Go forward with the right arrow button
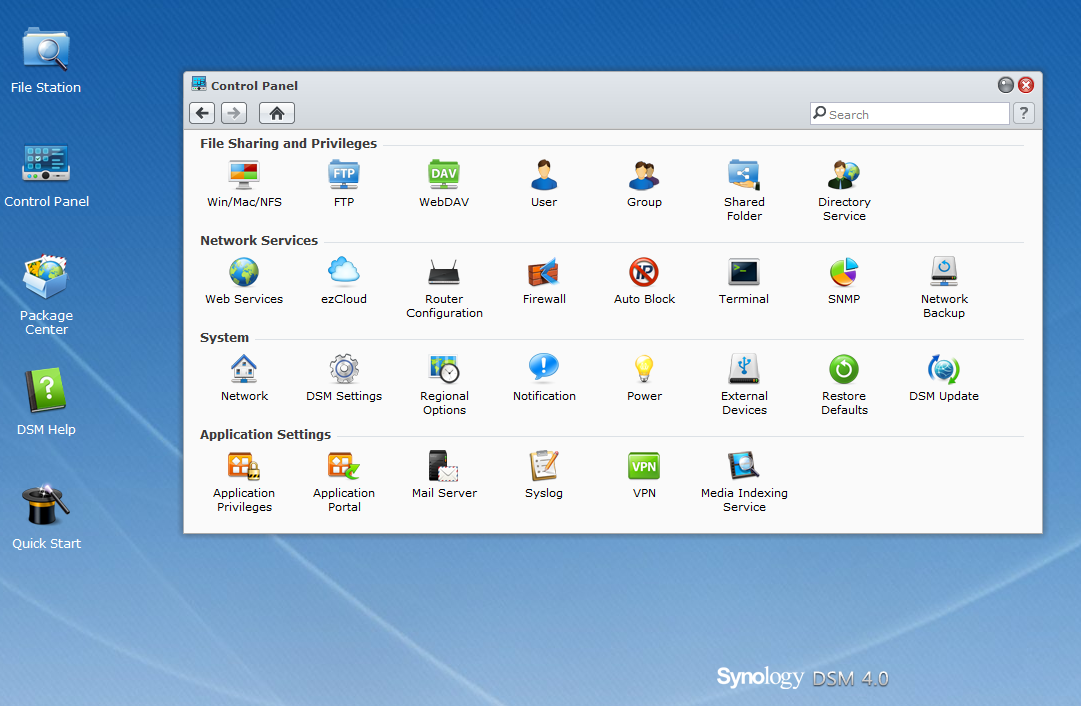 234,113
